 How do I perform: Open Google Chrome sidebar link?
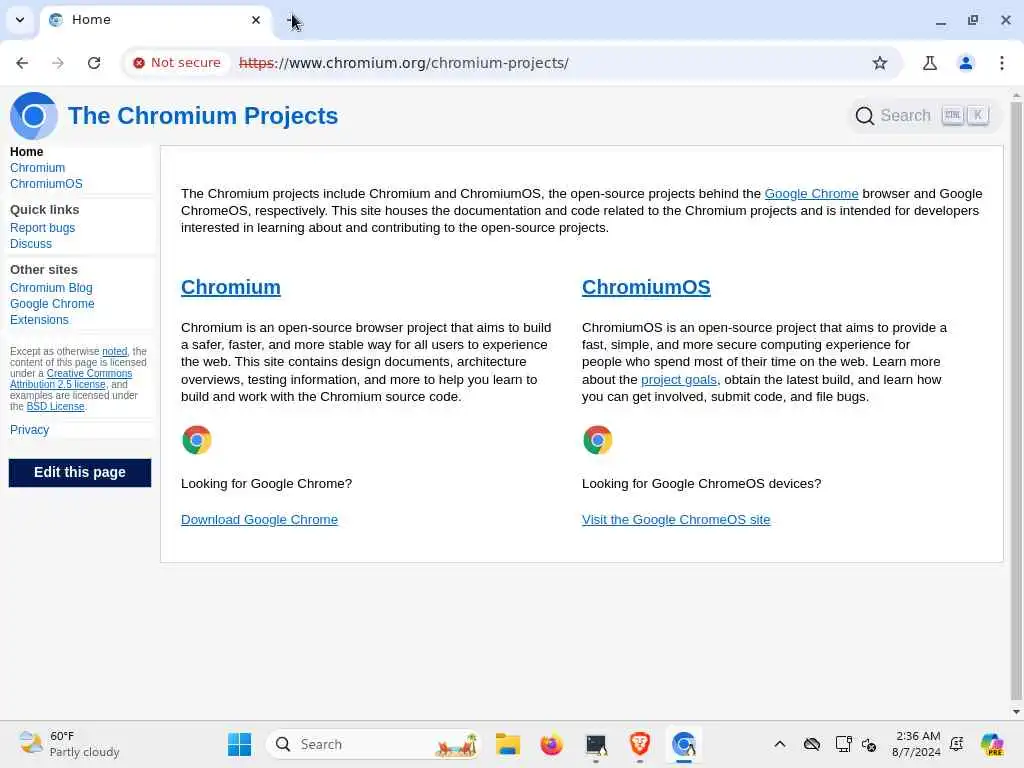tap(52, 304)
